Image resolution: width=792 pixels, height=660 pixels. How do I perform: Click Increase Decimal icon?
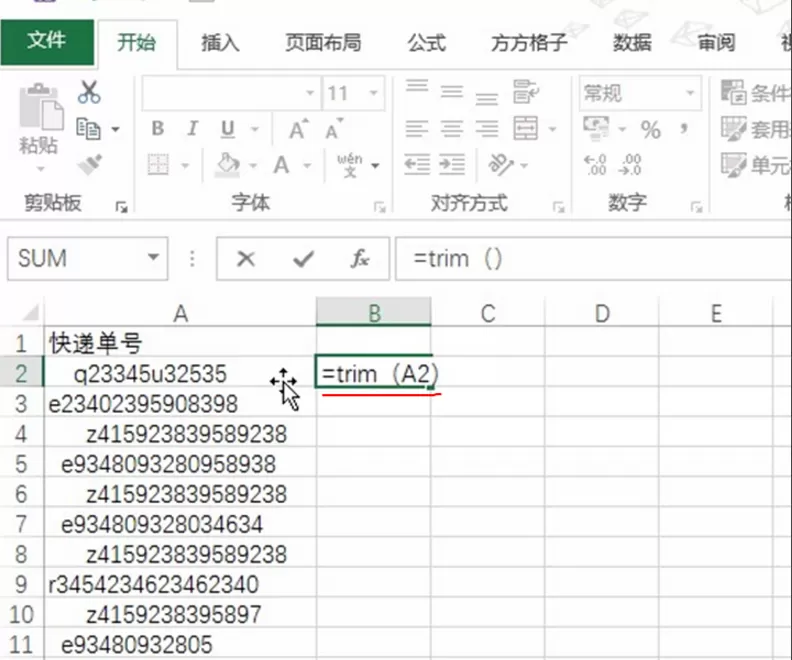tap(596, 165)
